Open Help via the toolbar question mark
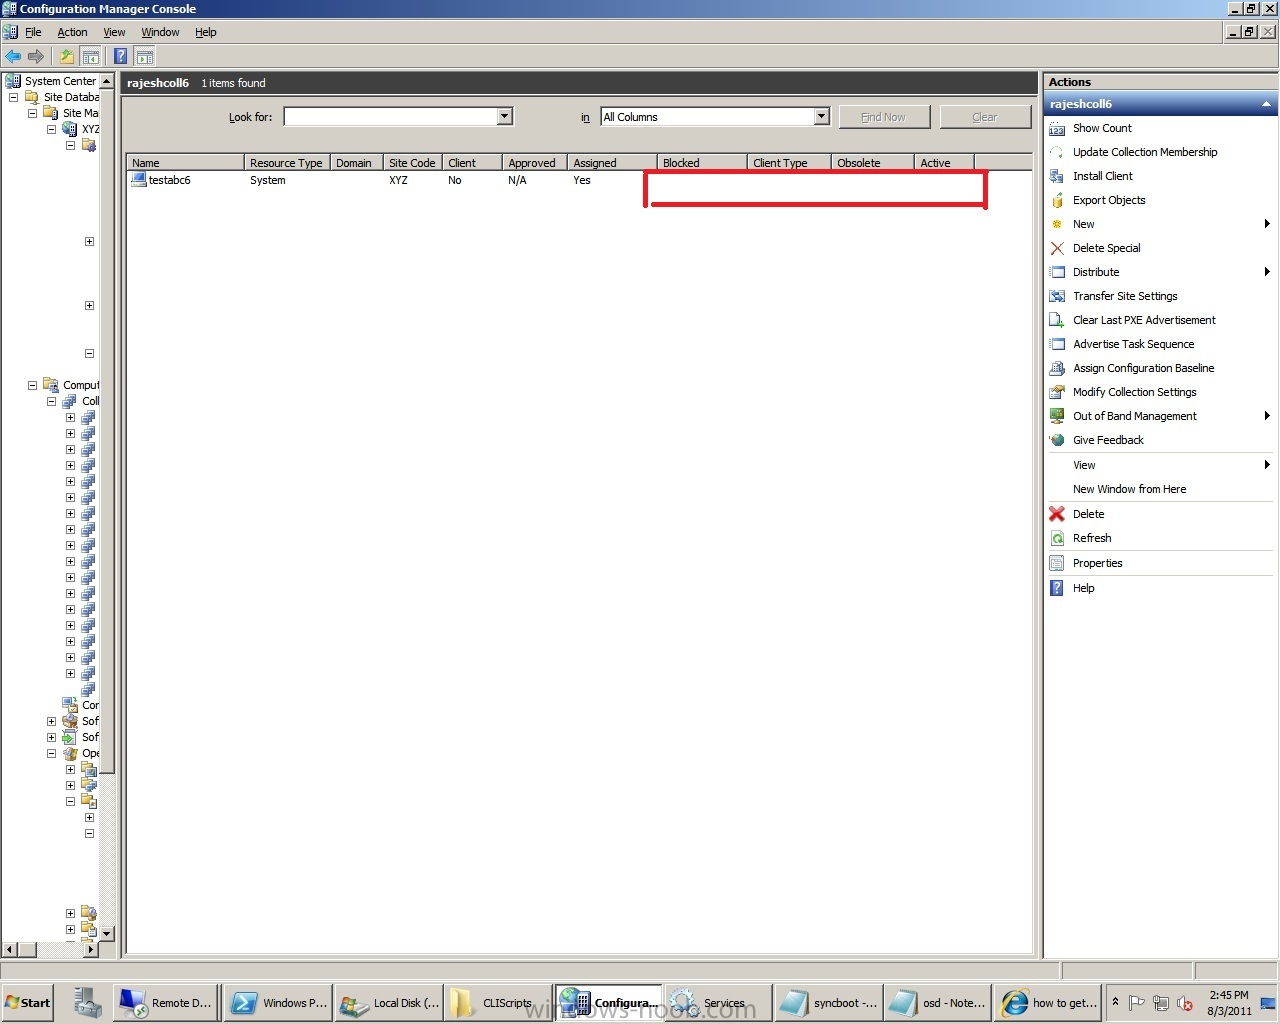 (x=120, y=56)
